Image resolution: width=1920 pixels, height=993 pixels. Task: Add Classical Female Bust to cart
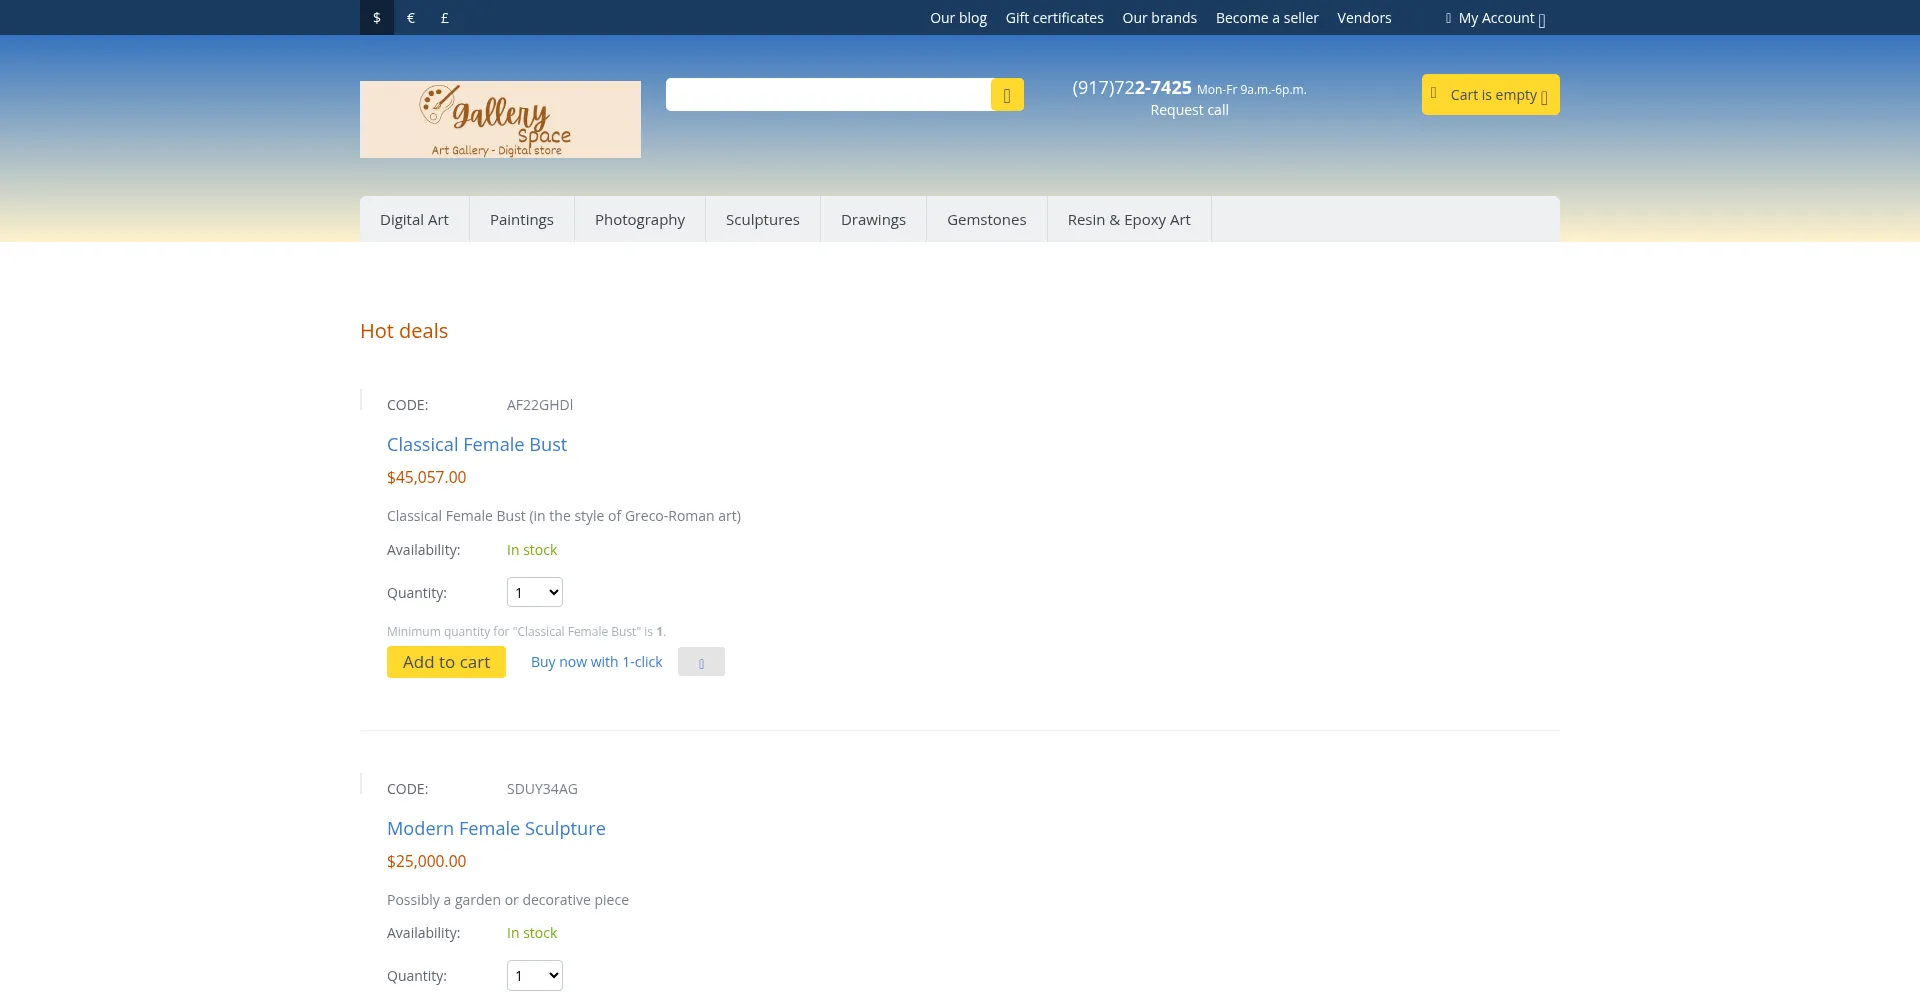click(446, 662)
